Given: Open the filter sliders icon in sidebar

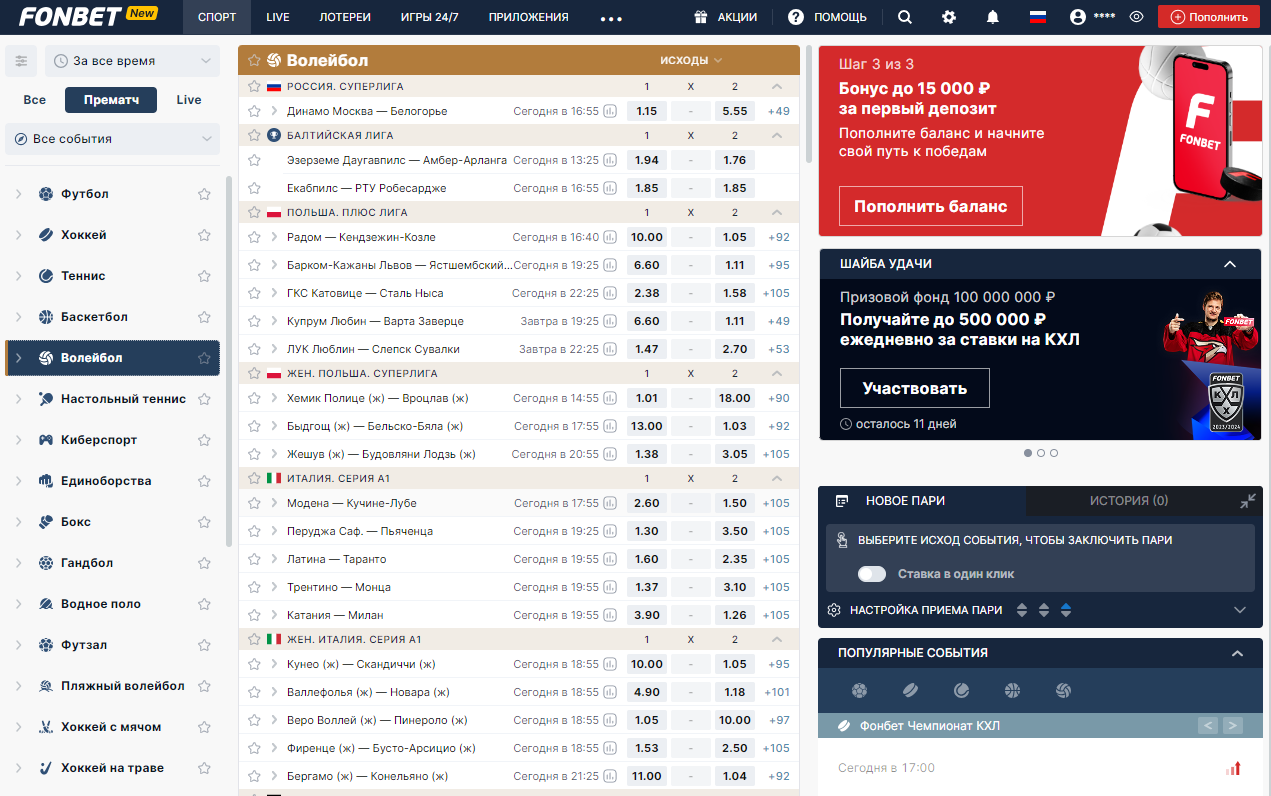Looking at the screenshot, I should coord(21,61).
